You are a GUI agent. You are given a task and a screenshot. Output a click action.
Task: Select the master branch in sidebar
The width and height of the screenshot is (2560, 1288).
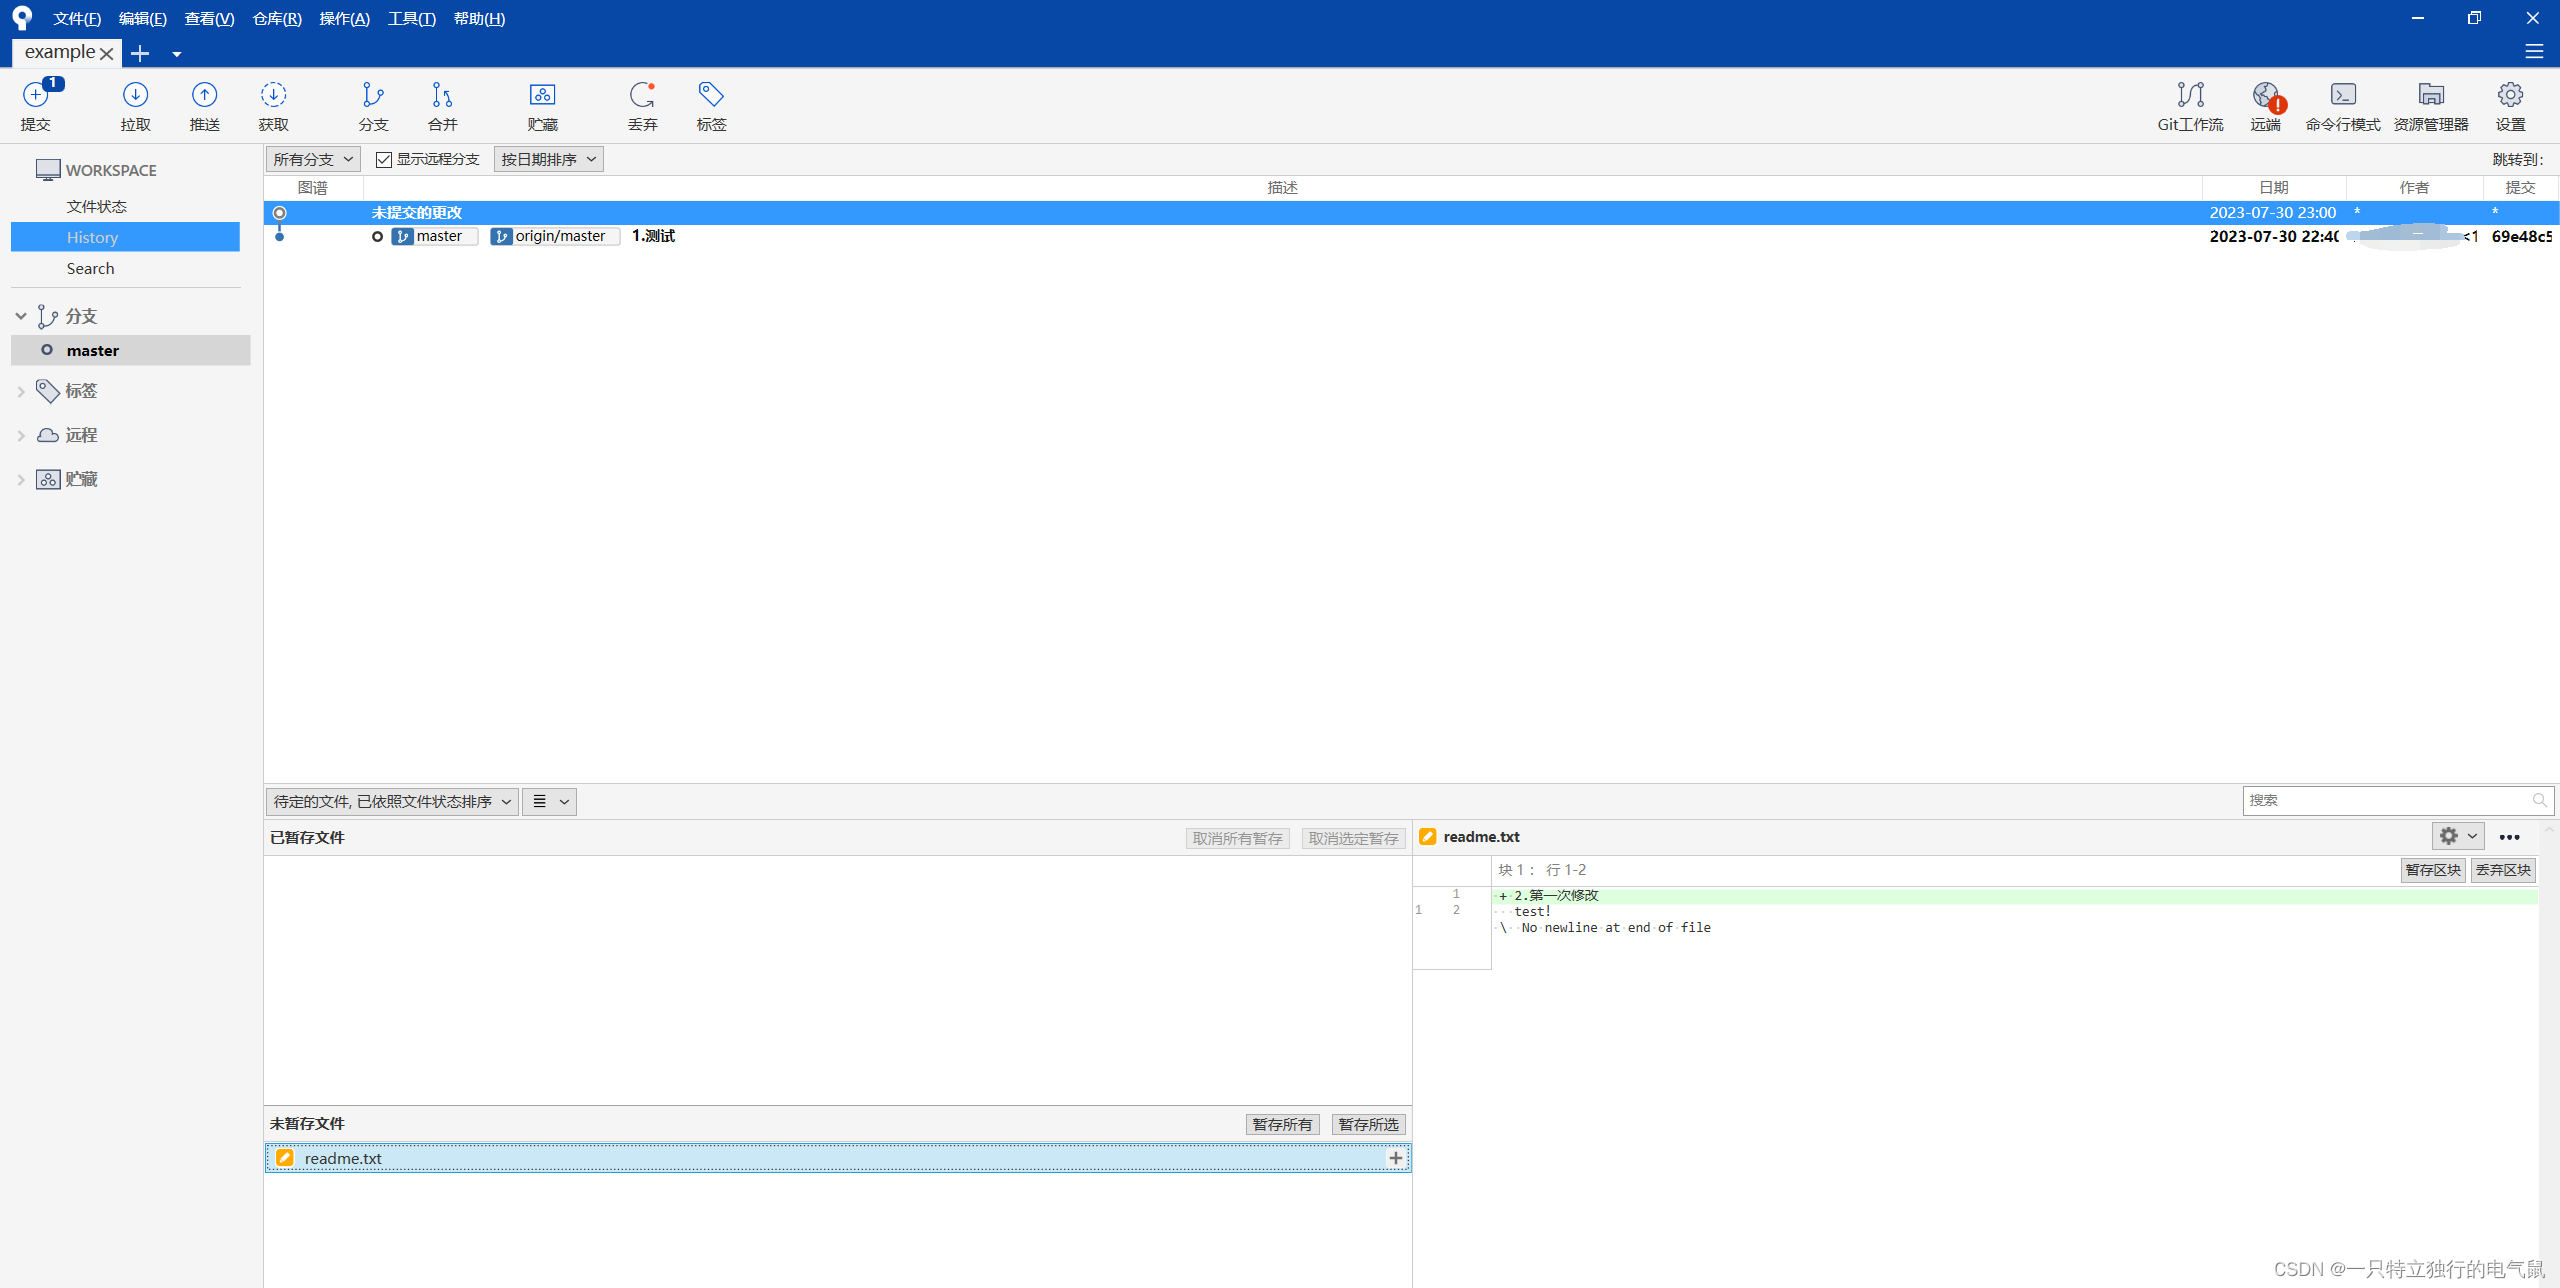coord(130,350)
